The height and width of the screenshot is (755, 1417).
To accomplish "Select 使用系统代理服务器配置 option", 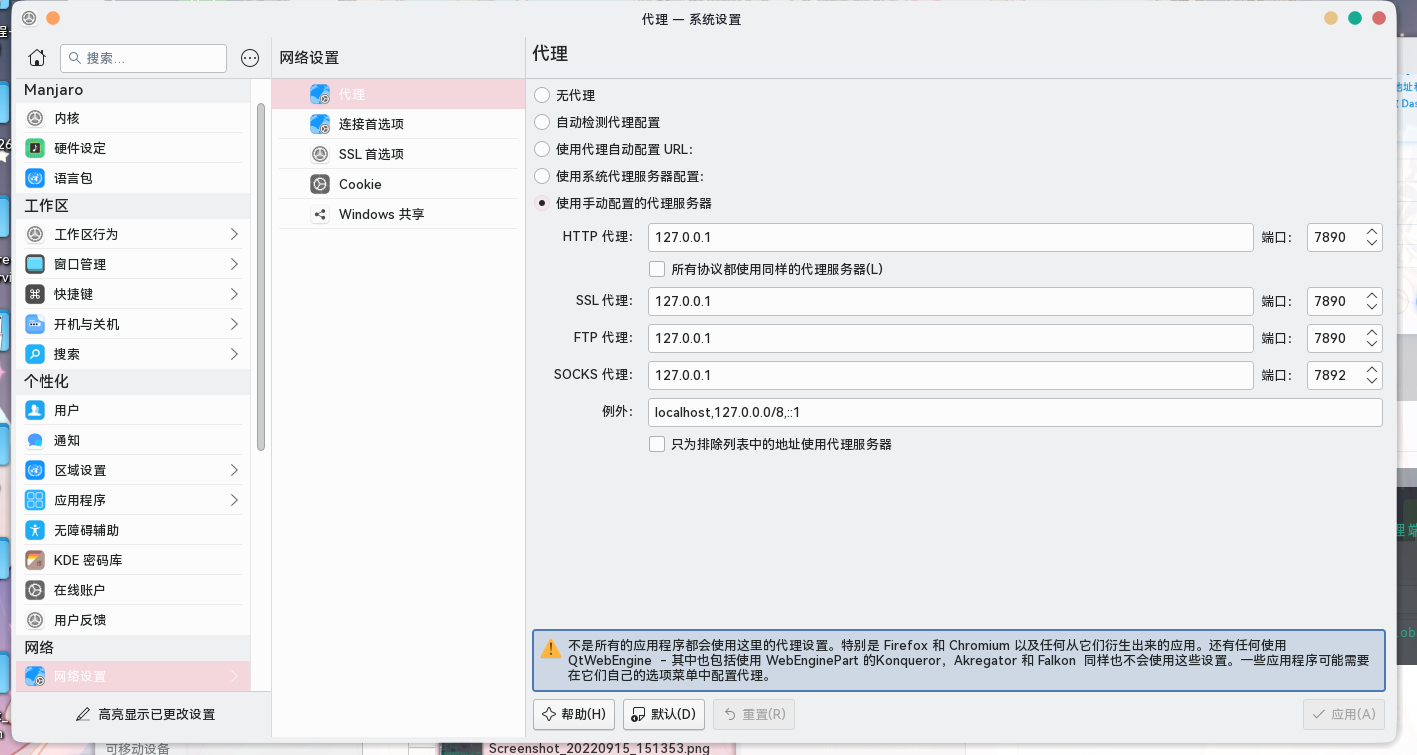I will [x=542, y=176].
